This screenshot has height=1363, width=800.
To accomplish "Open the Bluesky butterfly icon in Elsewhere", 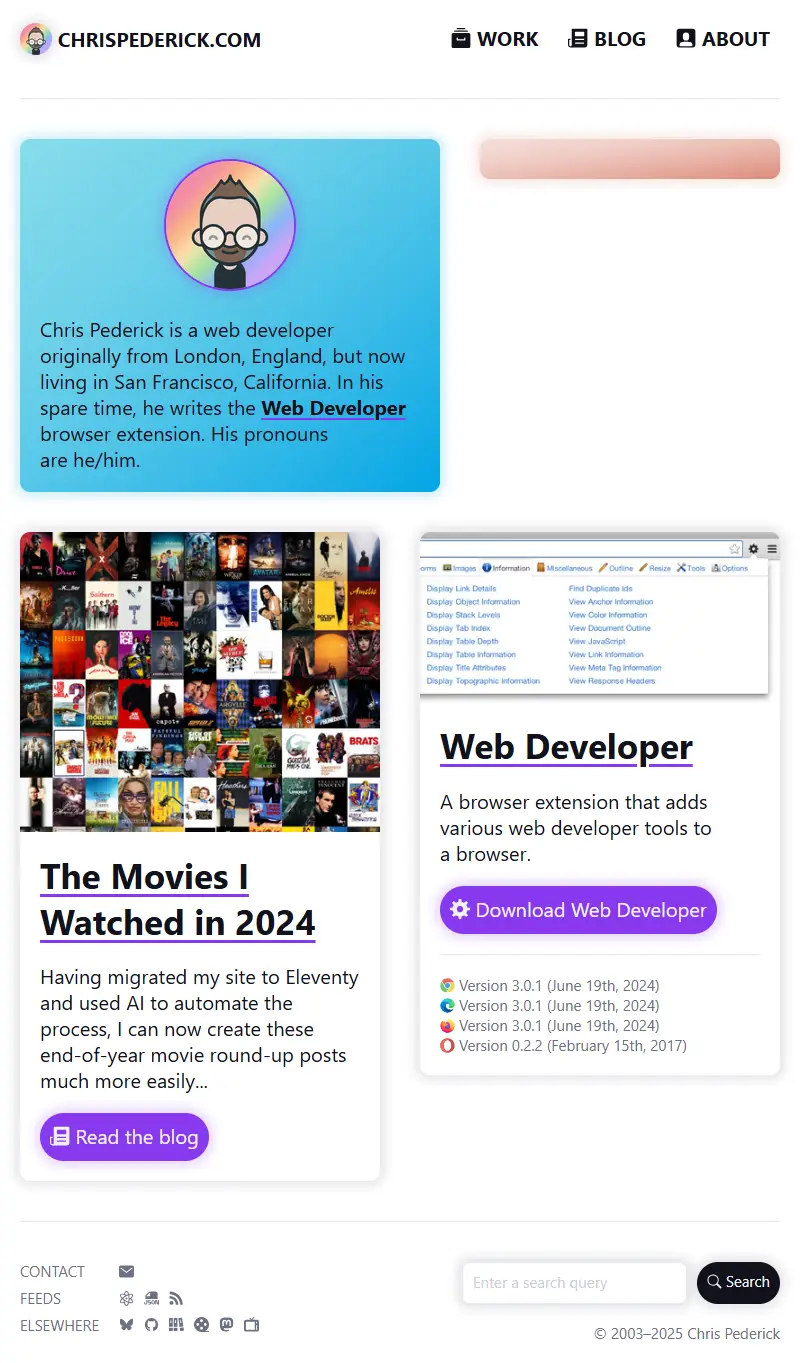I will [126, 1325].
